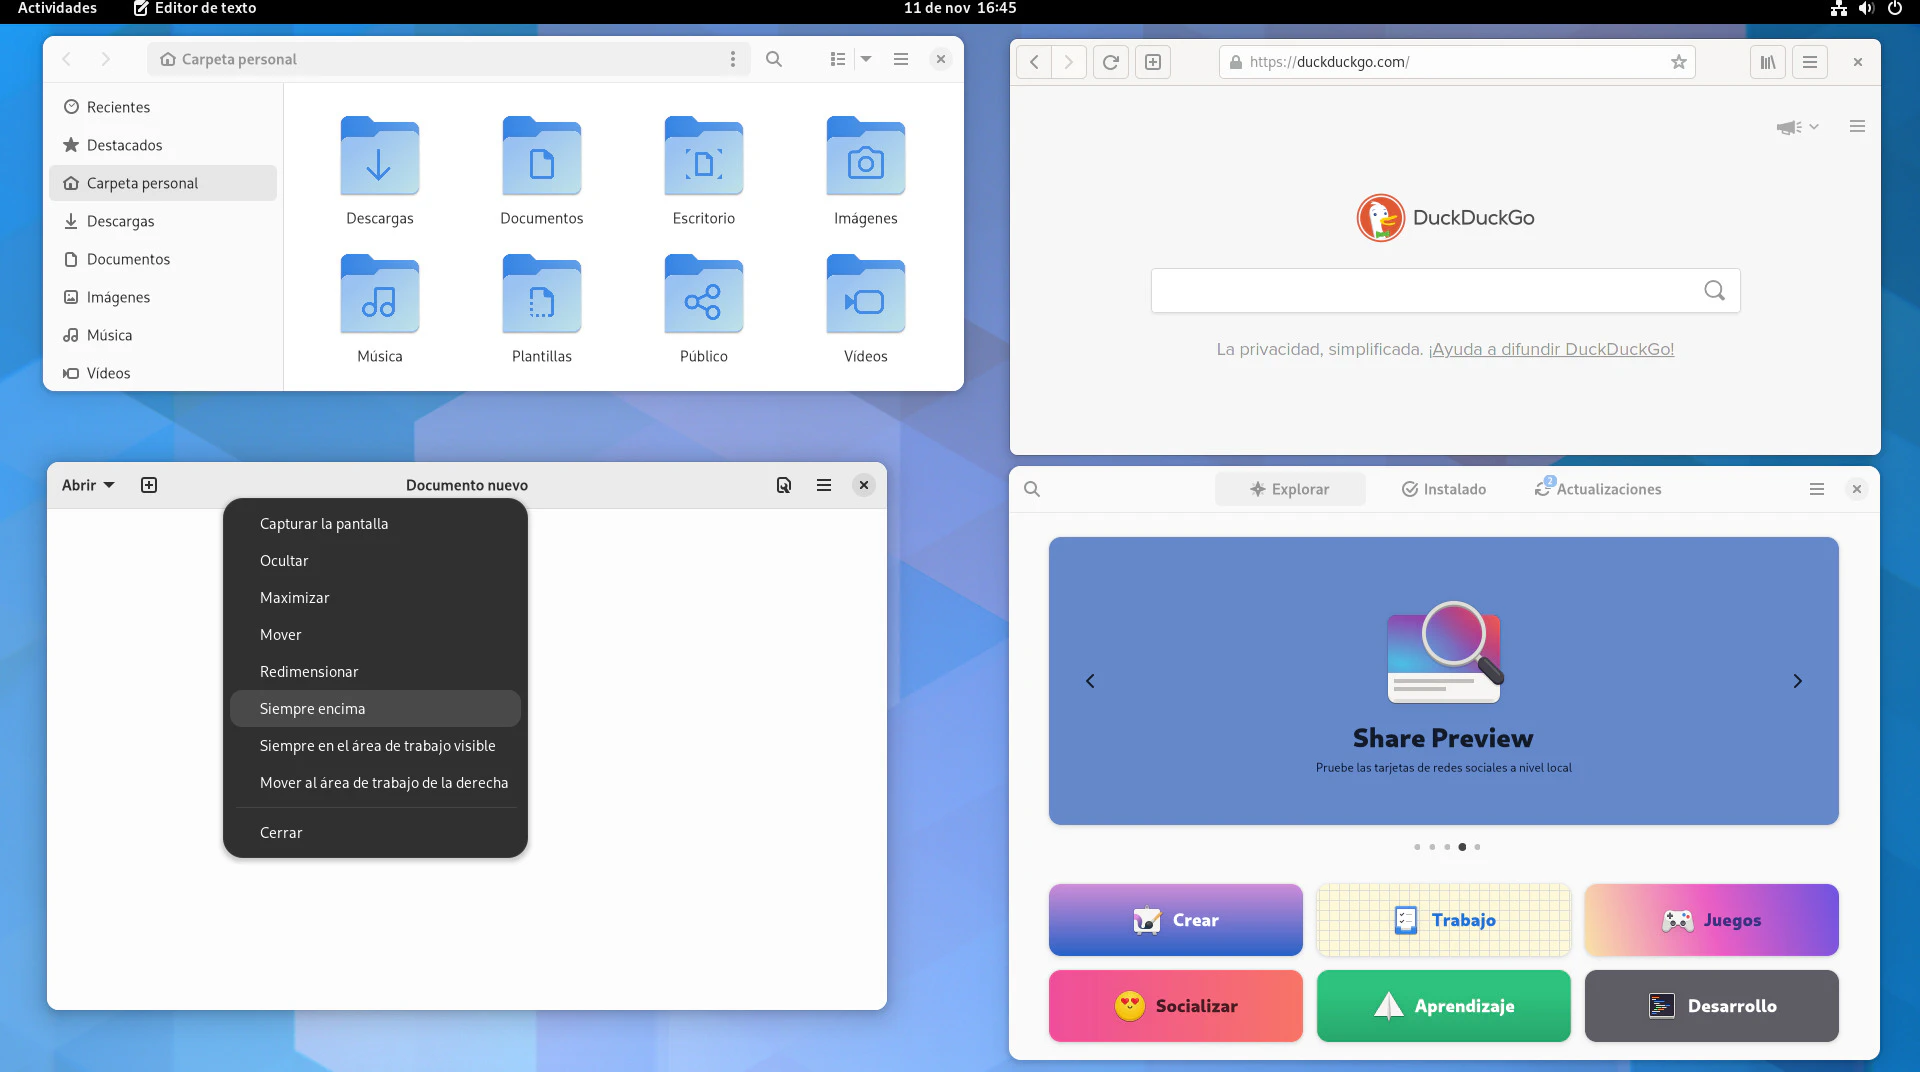Click the new document icon in the text editor
The height and width of the screenshot is (1072, 1920).
pos(149,485)
